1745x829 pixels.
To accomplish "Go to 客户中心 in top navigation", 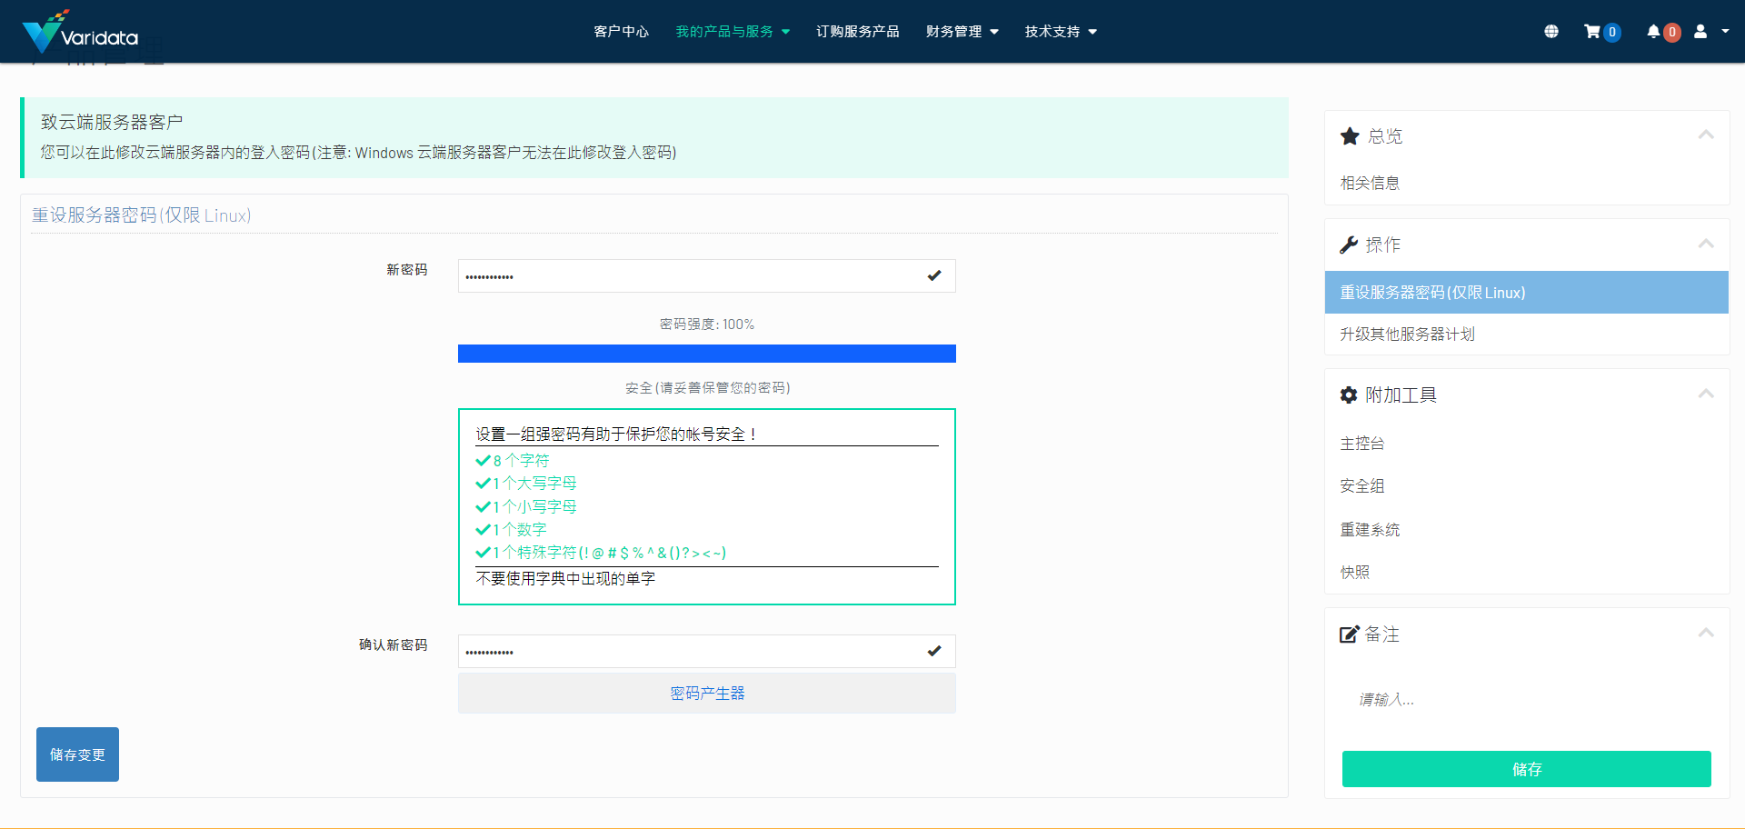I will pyautogui.click(x=621, y=32).
